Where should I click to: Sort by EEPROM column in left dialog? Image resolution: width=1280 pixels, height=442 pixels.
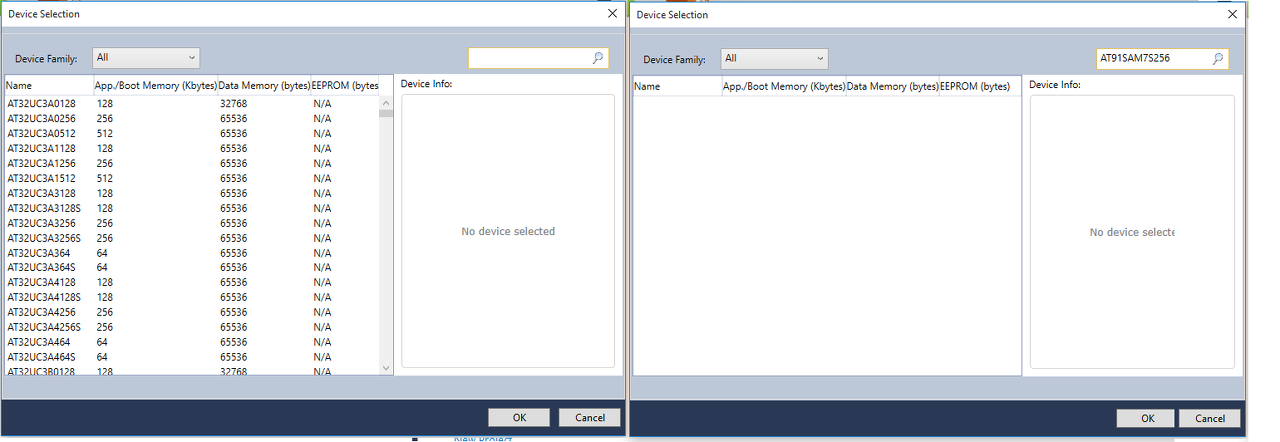point(345,86)
